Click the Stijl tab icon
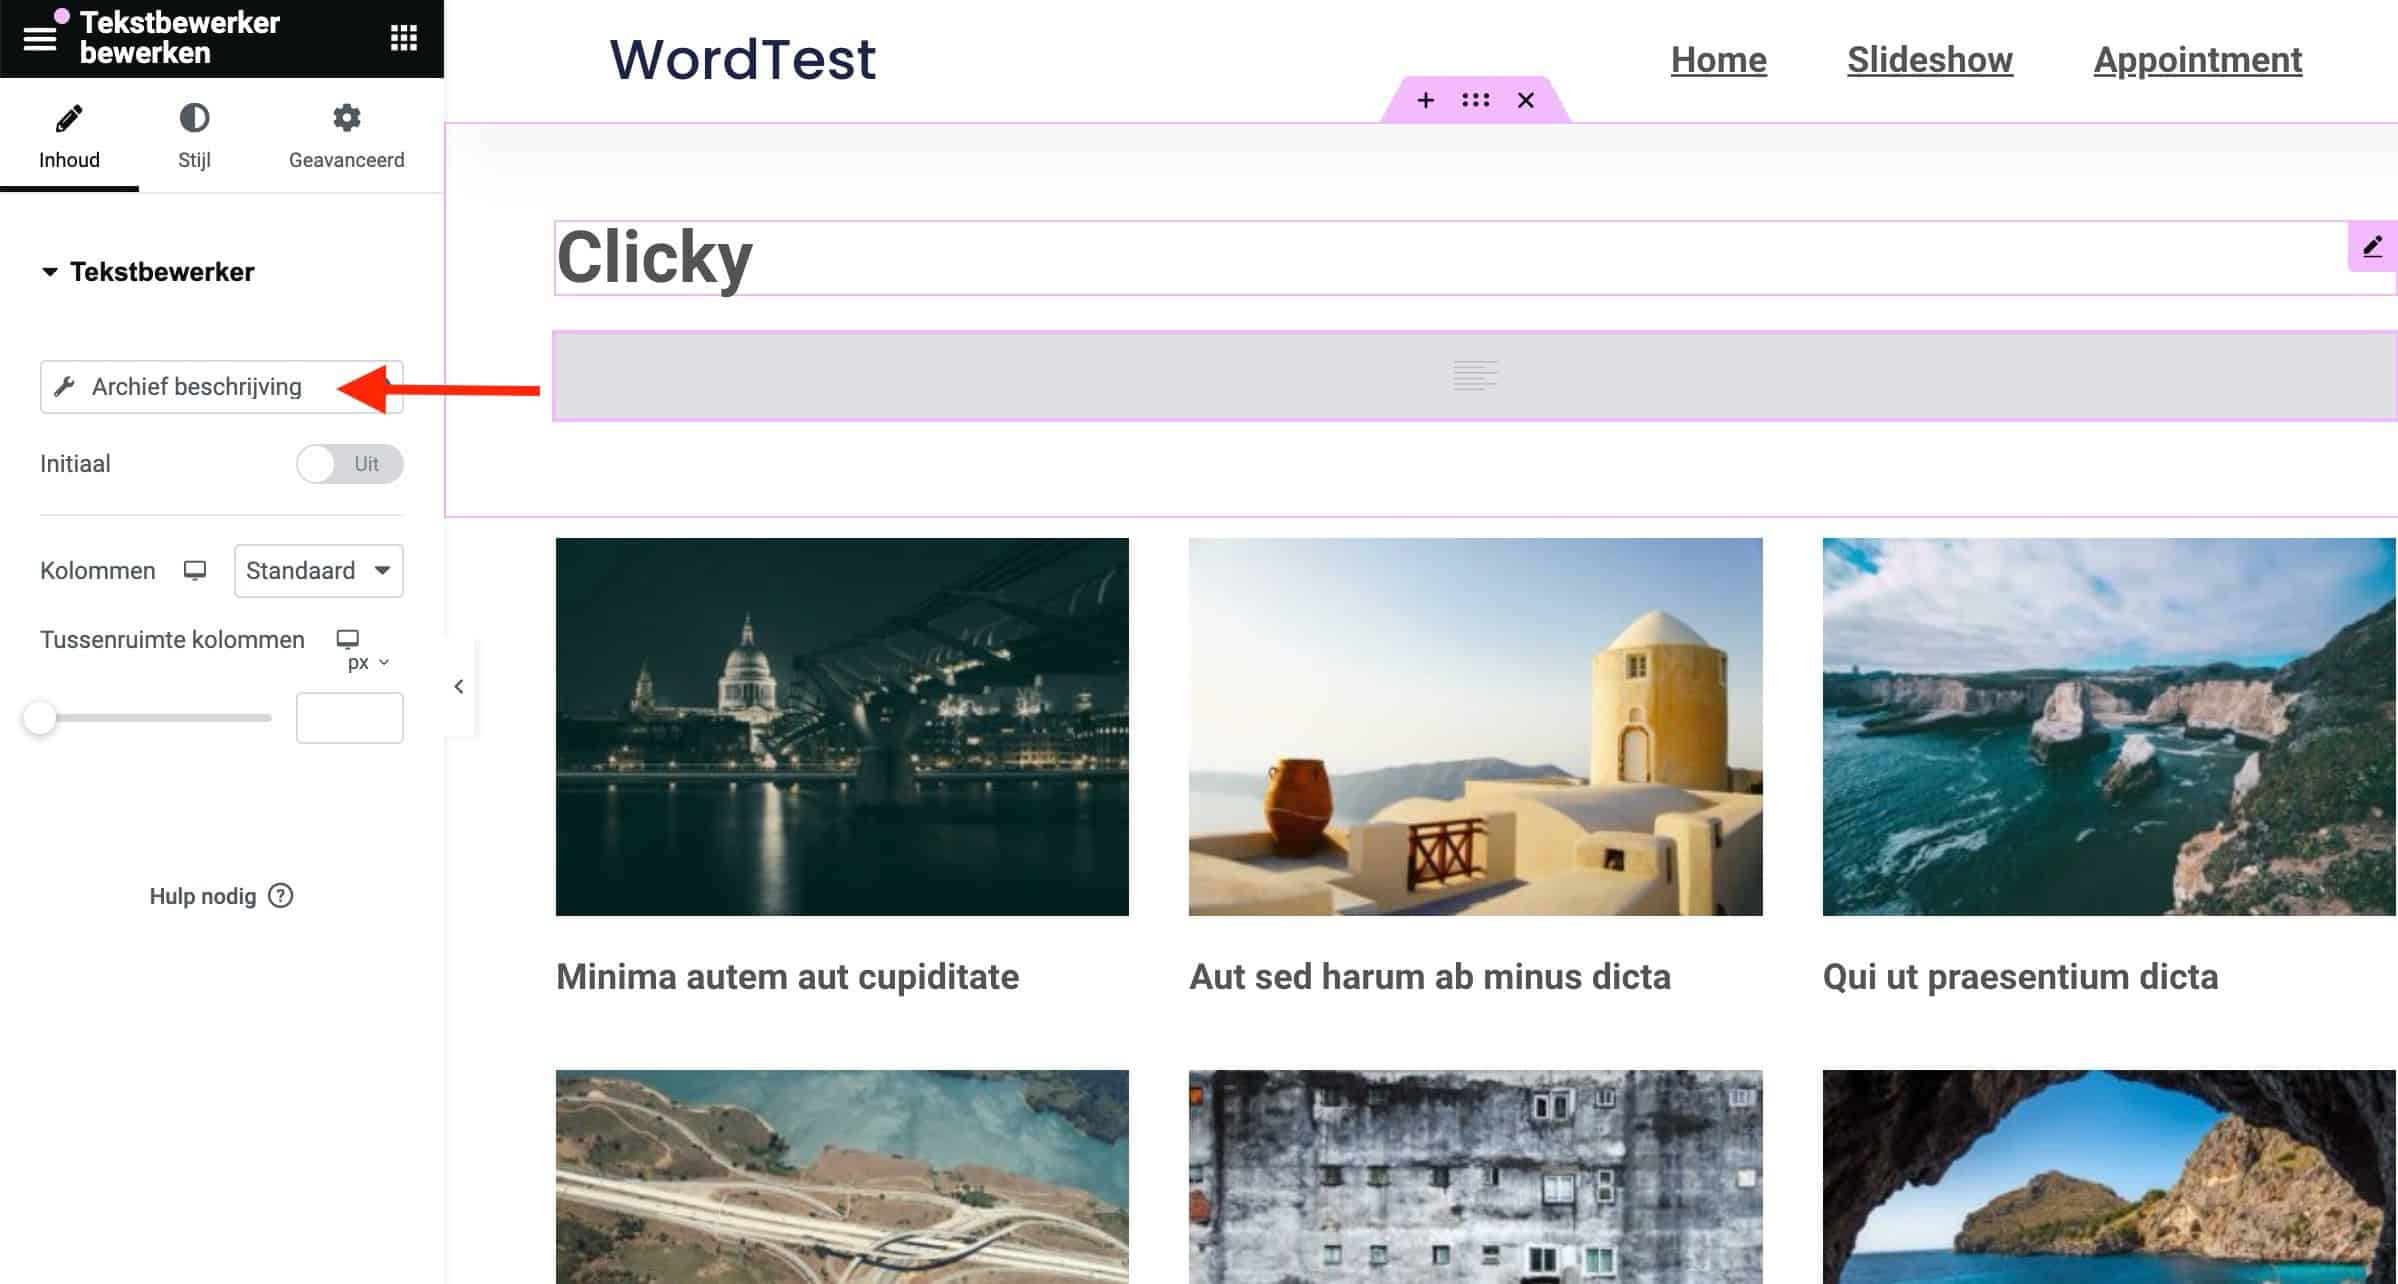 pos(192,117)
